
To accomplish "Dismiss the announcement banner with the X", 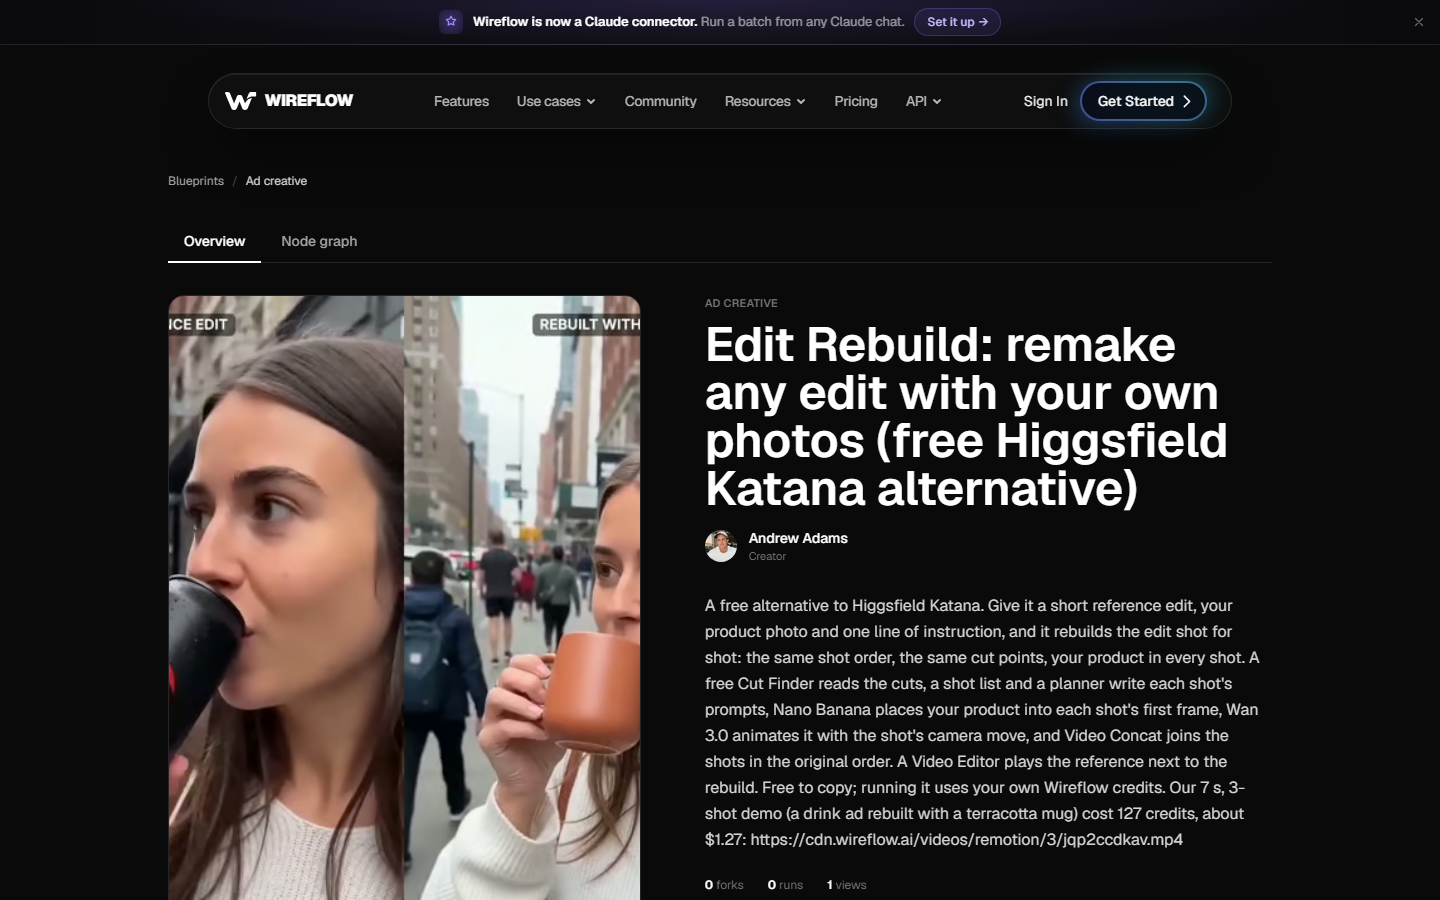I will point(1418,22).
